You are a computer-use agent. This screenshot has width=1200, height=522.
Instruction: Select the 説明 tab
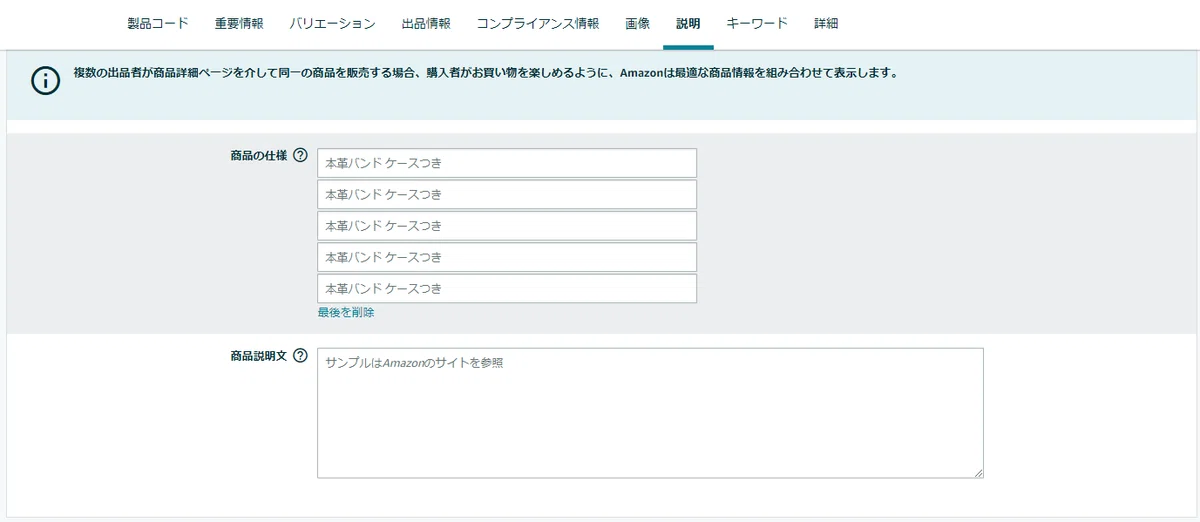click(688, 23)
